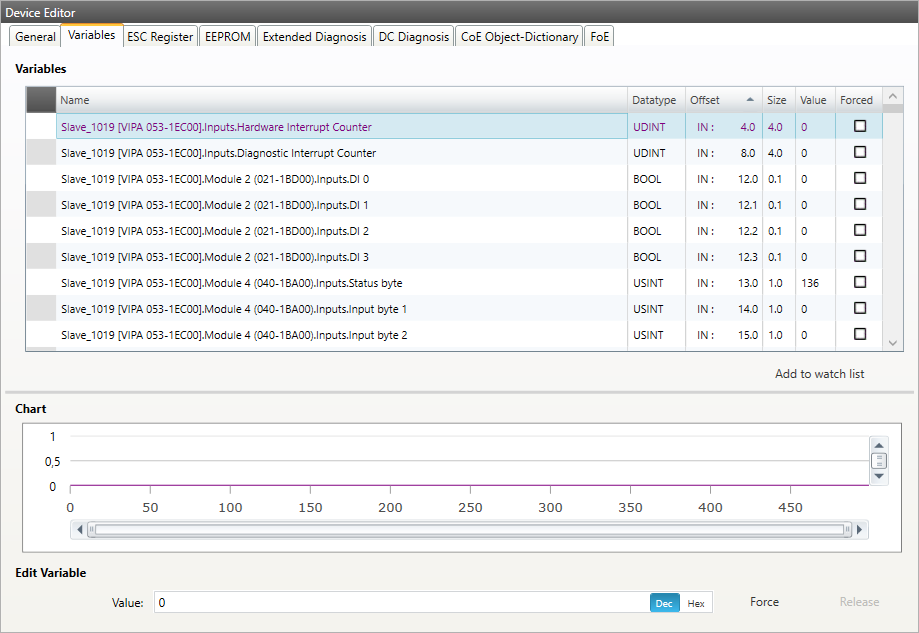Sort variables by Datatype column header
919x633 pixels.
[x=654, y=100]
